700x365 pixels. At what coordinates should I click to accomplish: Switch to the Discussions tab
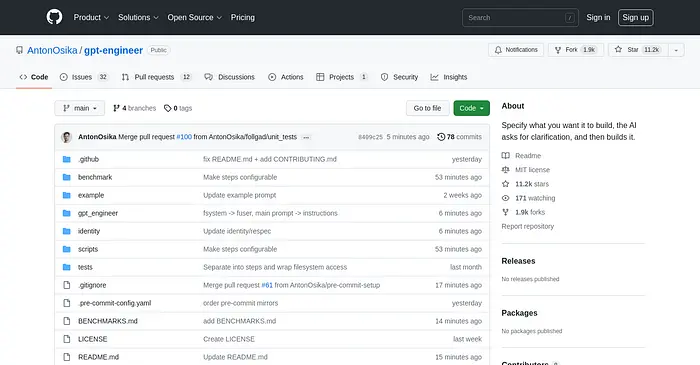click(x=229, y=77)
